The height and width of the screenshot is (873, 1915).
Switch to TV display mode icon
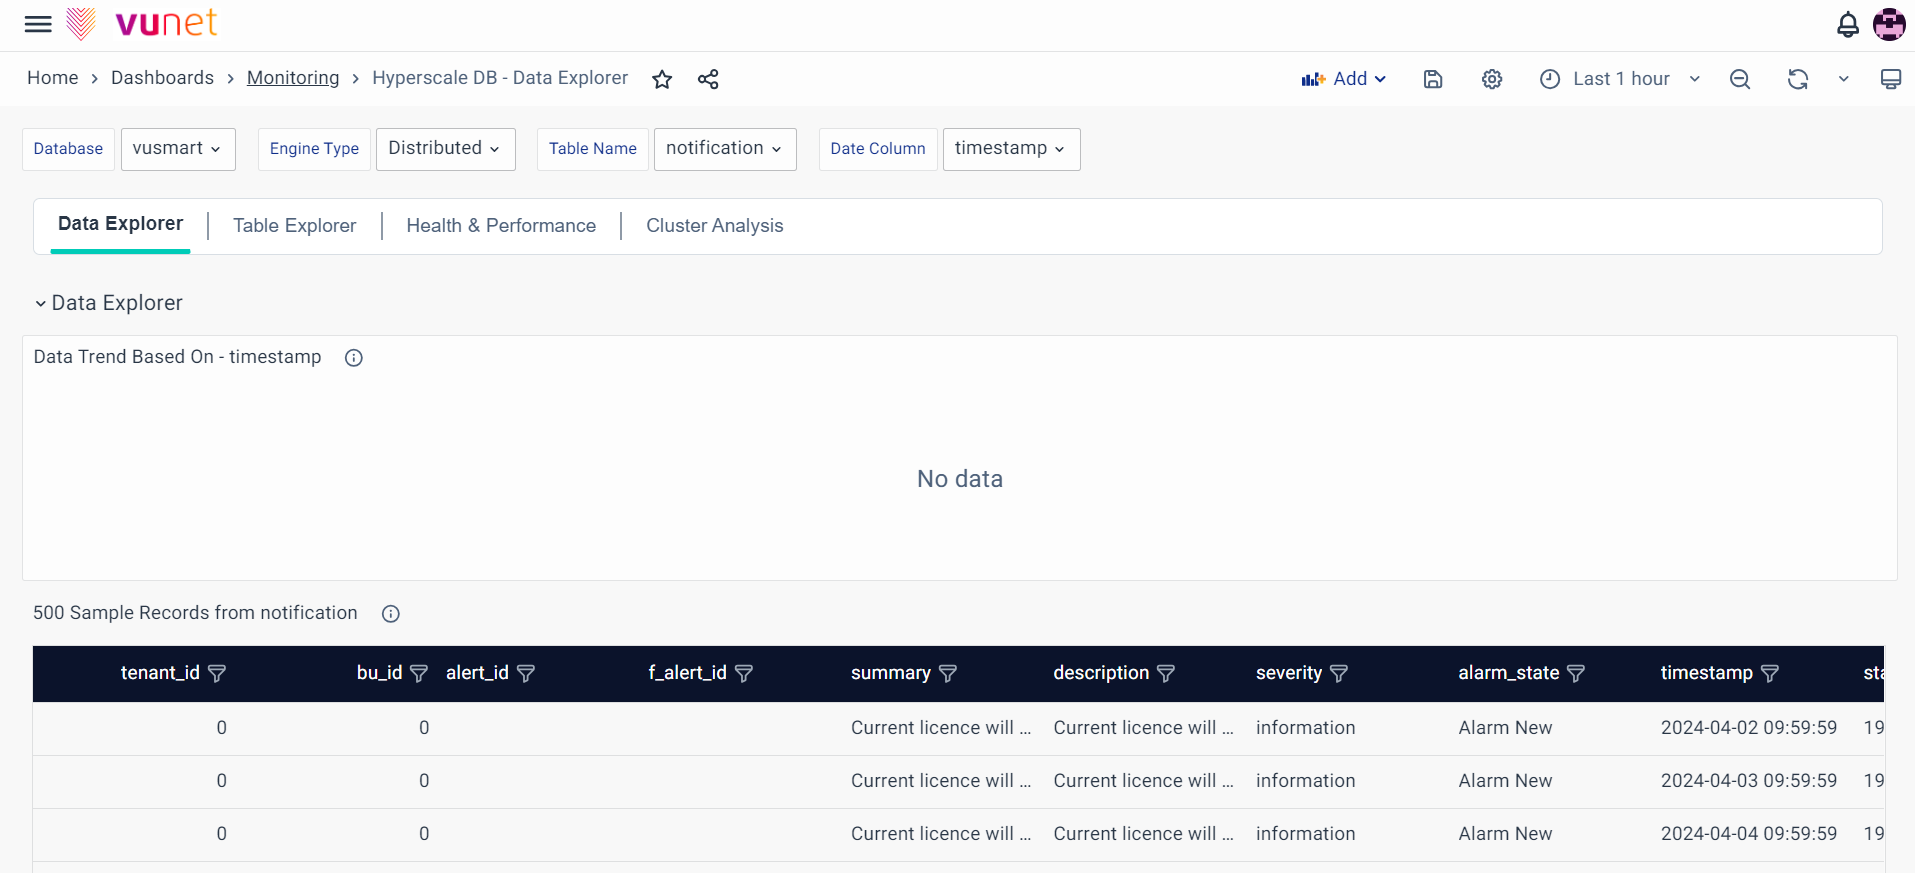tap(1890, 79)
